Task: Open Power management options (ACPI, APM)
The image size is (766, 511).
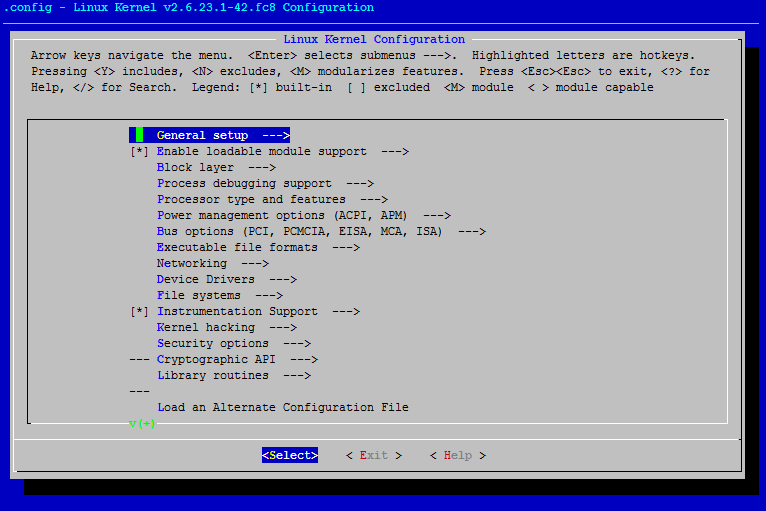Action: point(304,215)
